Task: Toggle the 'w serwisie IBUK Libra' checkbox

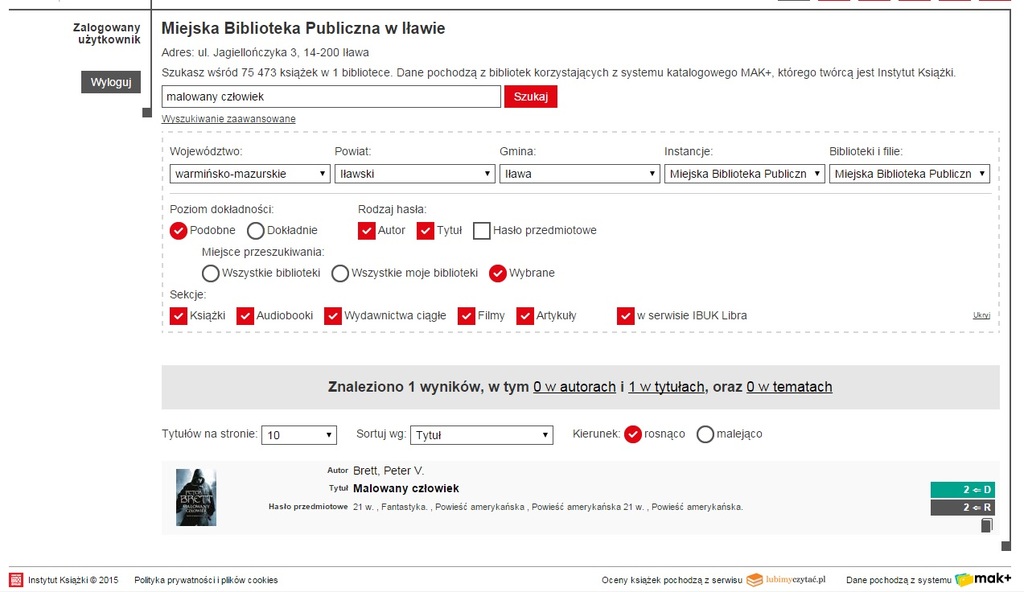Action: 625,316
